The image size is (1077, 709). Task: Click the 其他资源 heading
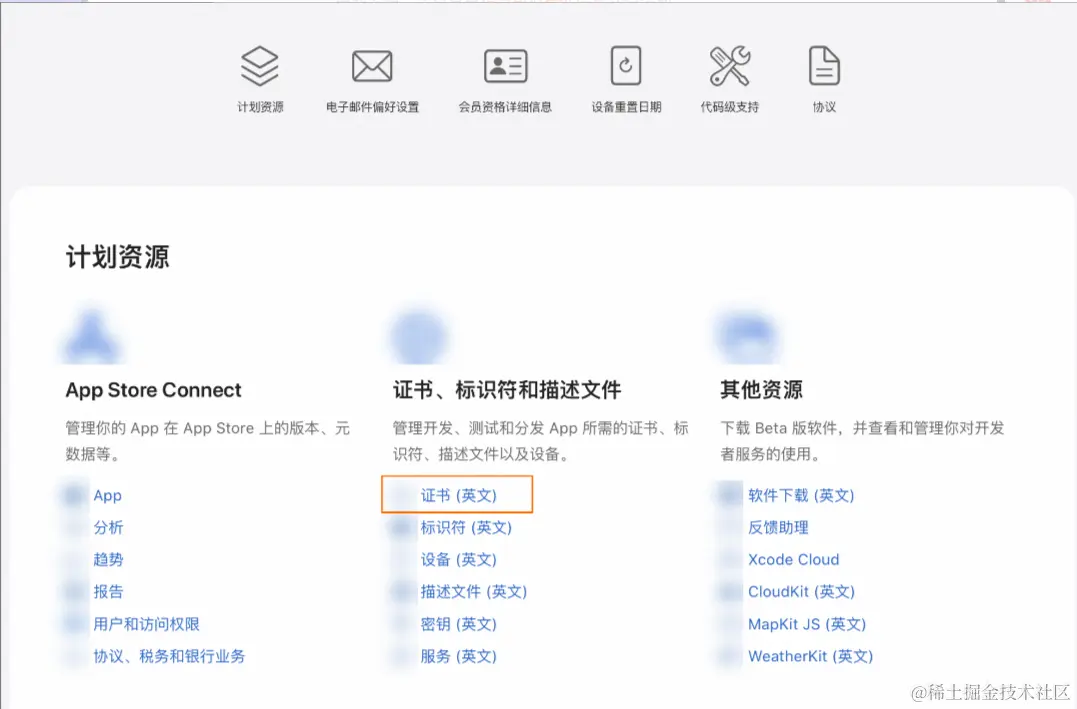tap(761, 390)
